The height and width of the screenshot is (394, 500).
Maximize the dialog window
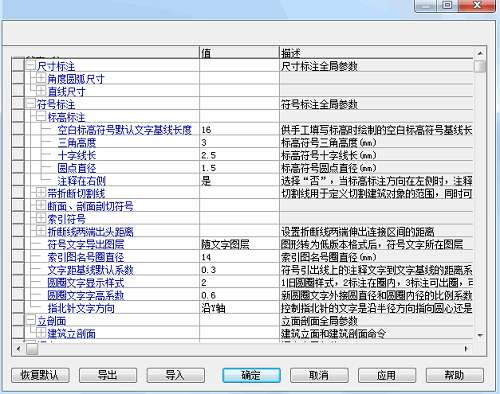coord(447,5)
